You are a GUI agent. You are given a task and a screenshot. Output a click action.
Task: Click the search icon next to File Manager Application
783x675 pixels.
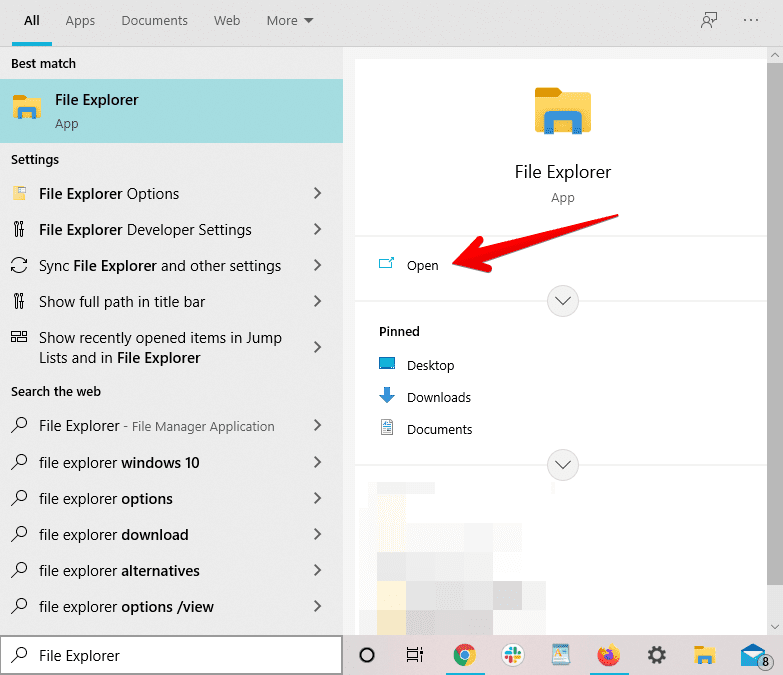point(19,425)
